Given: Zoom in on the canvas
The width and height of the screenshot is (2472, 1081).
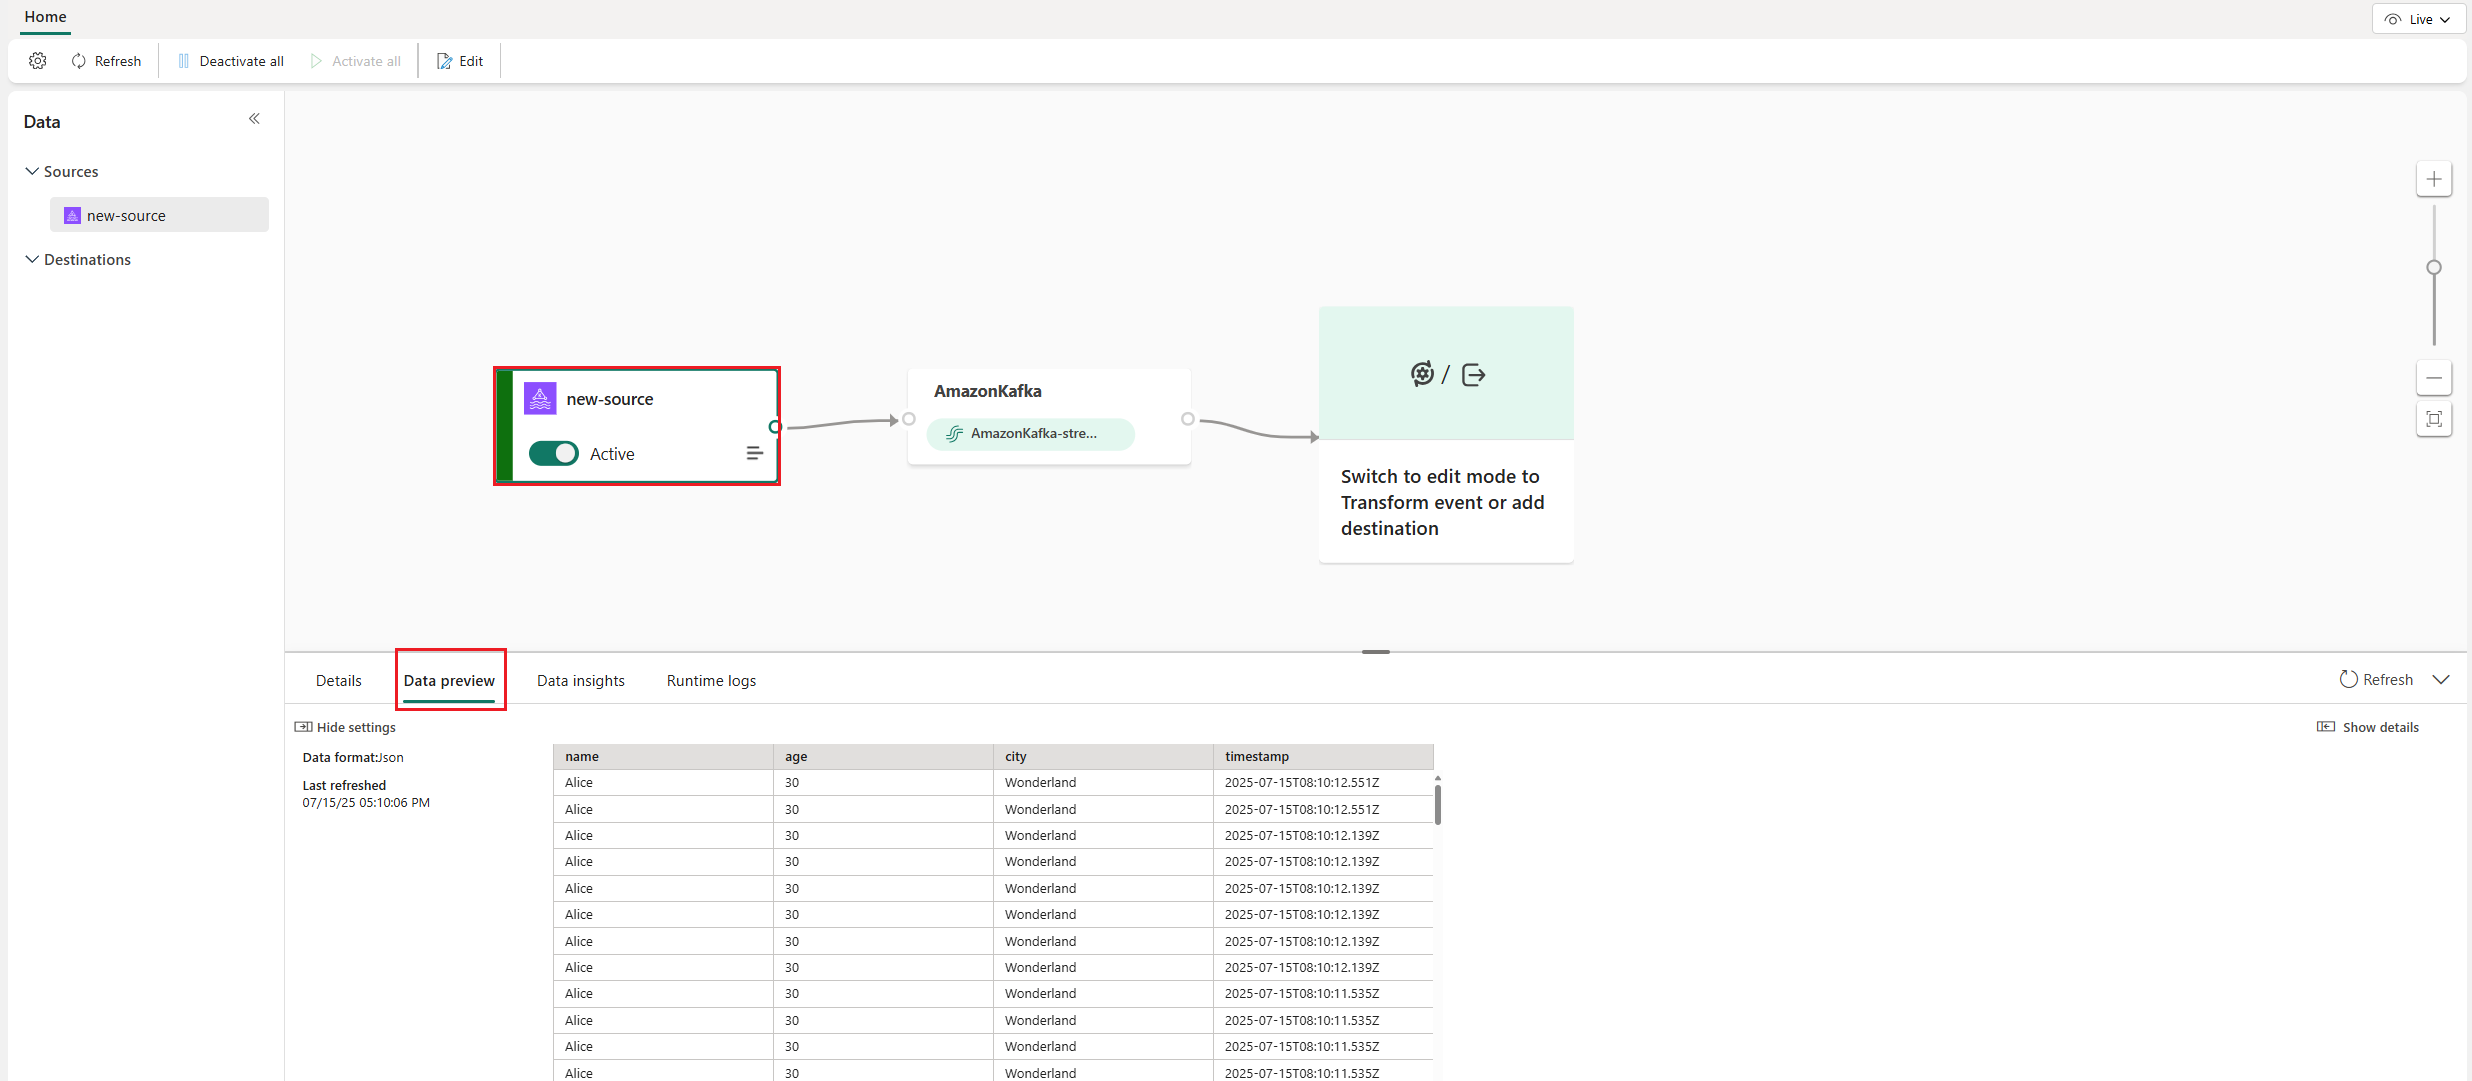Looking at the screenshot, I should pyautogui.click(x=2434, y=178).
